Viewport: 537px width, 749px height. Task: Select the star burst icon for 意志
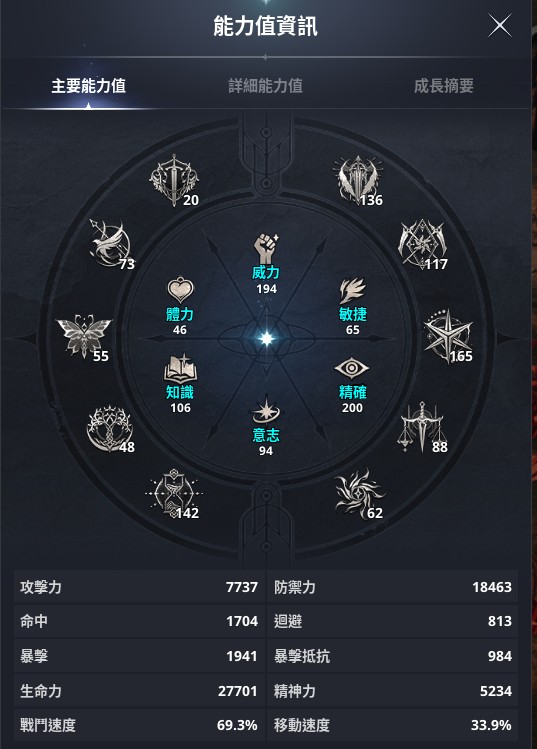[266, 410]
